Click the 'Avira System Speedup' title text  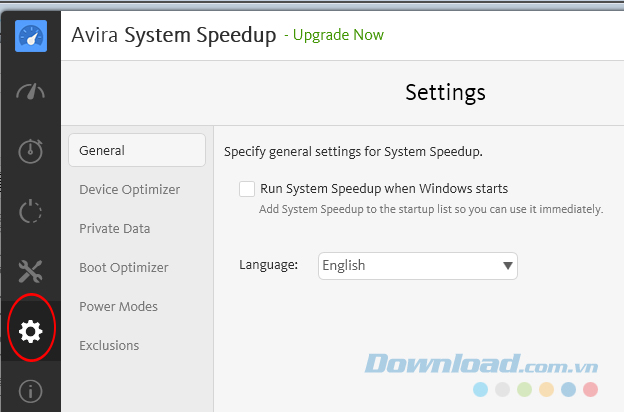[174, 35]
